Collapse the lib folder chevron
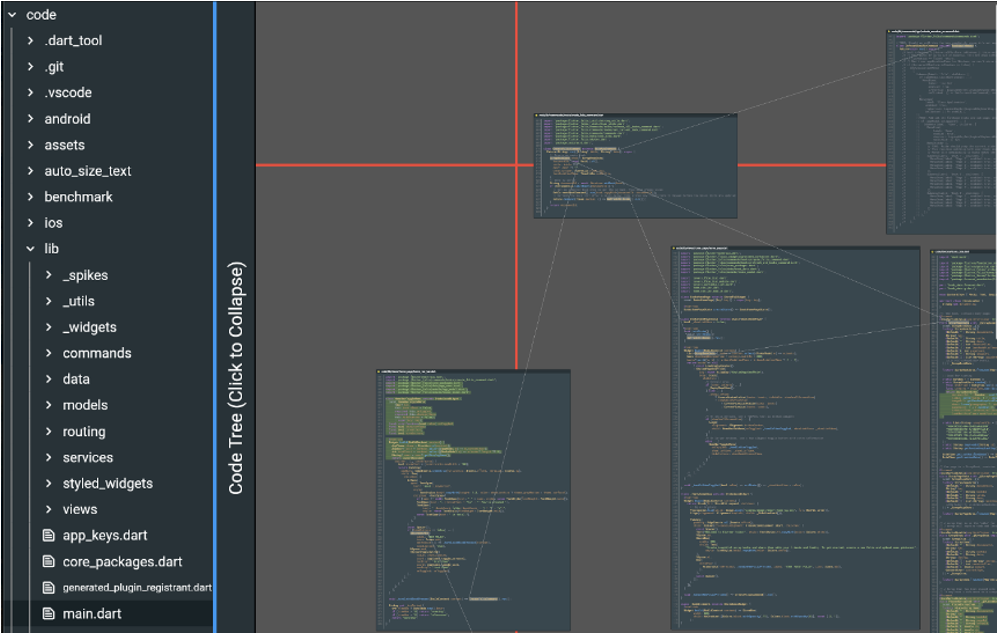Image resolution: width=998 pixels, height=634 pixels. (30, 249)
